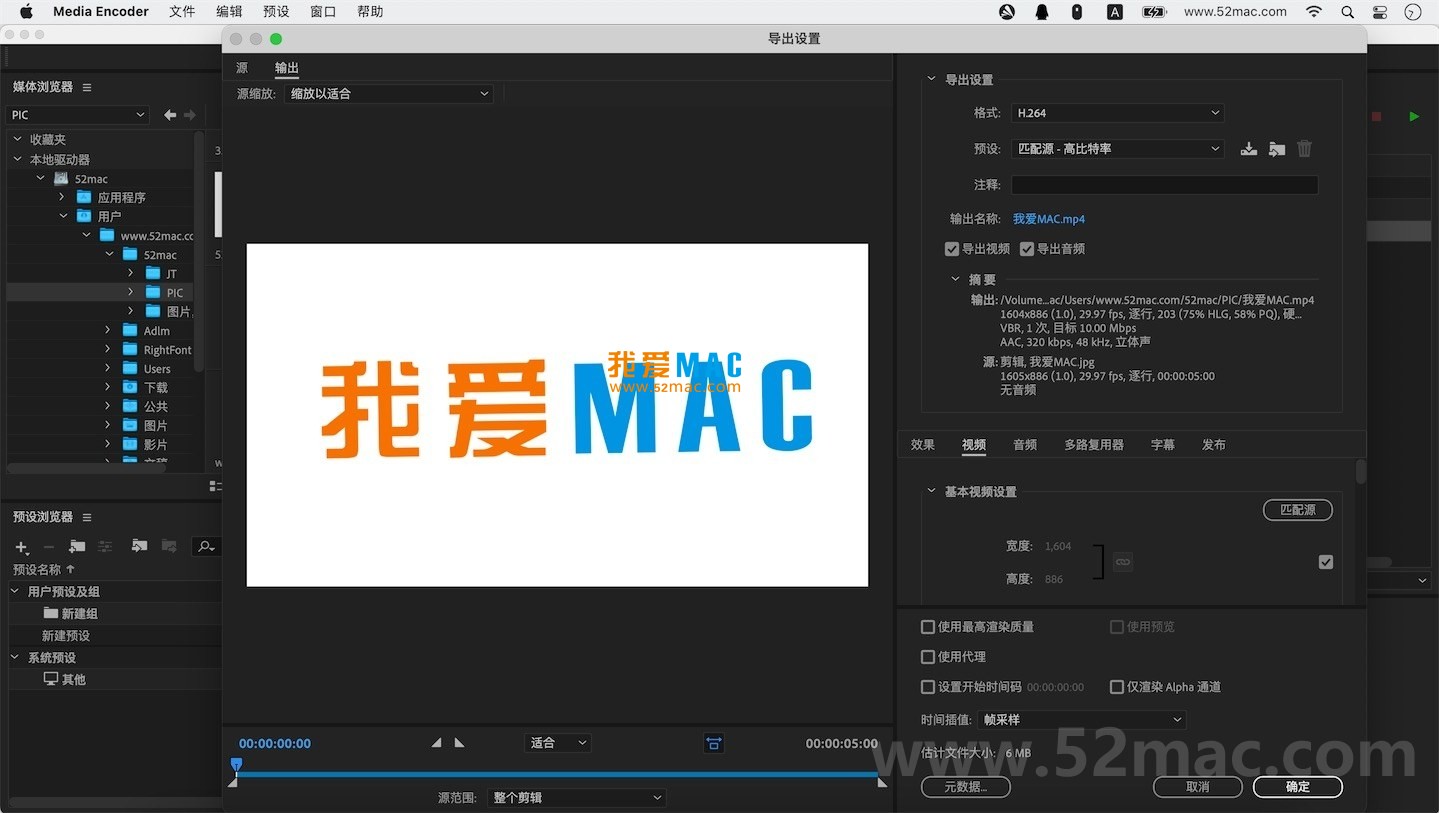Click the list view icon under media browser
This screenshot has width=1439, height=813.
click(x=215, y=486)
